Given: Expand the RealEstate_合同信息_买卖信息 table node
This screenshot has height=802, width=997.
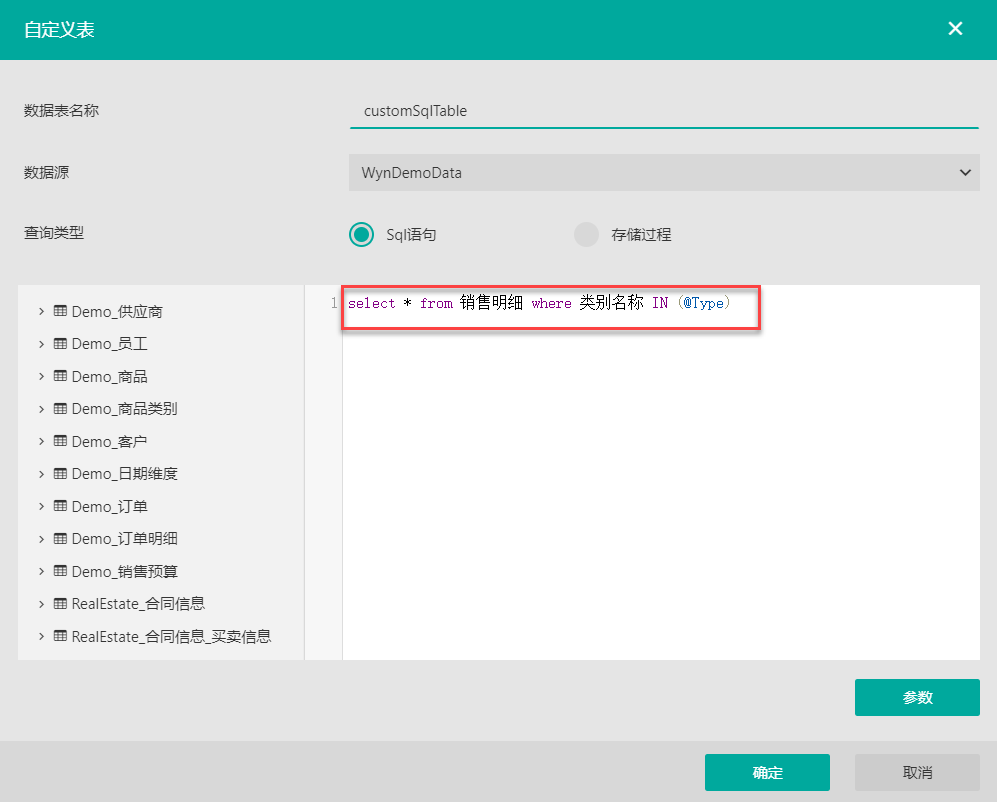Looking at the screenshot, I should 41,636.
